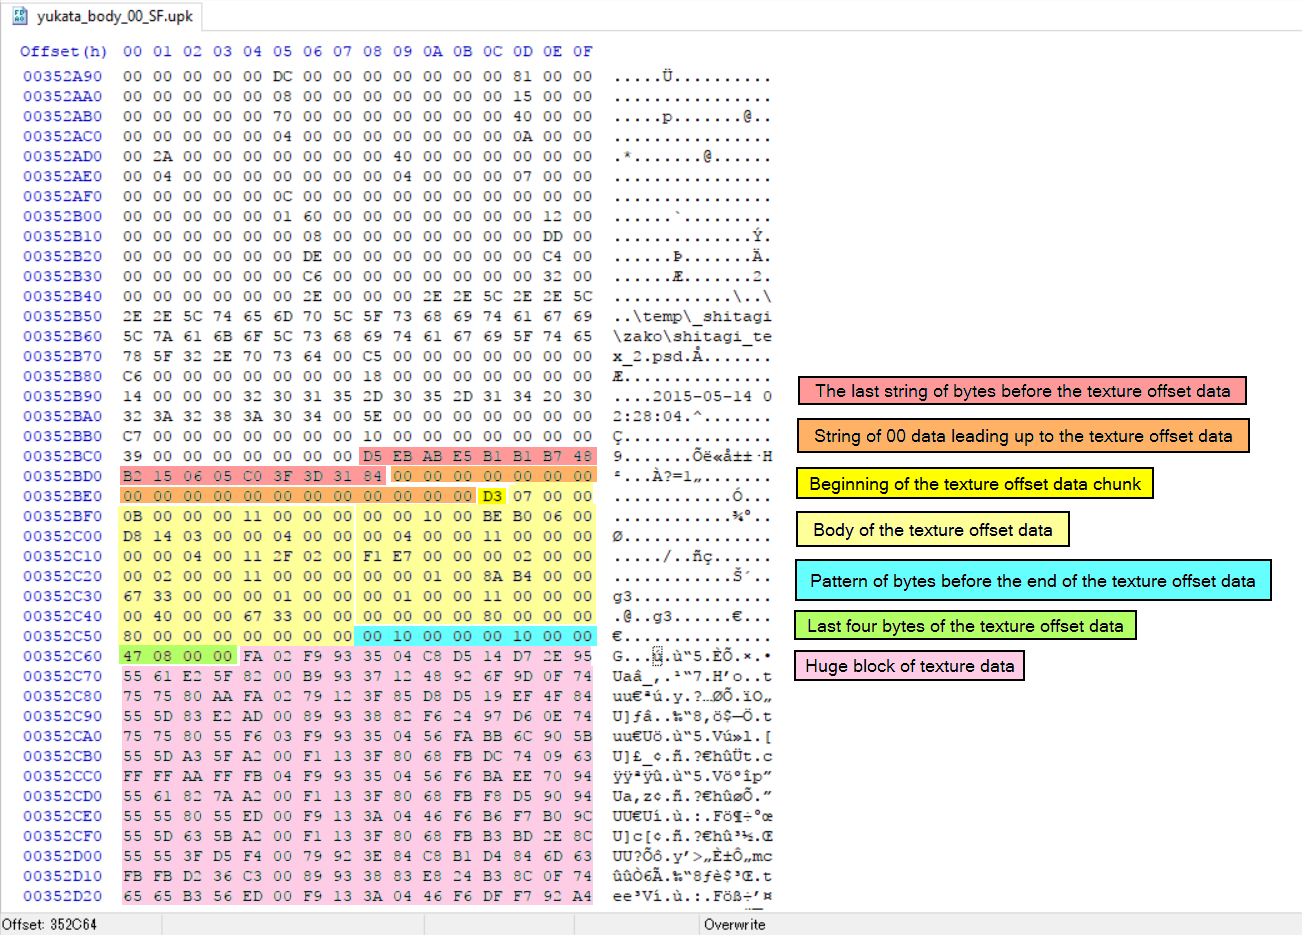Click byte 47 in row 00352C60
Screen dimensions: 1302x935
point(132,656)
